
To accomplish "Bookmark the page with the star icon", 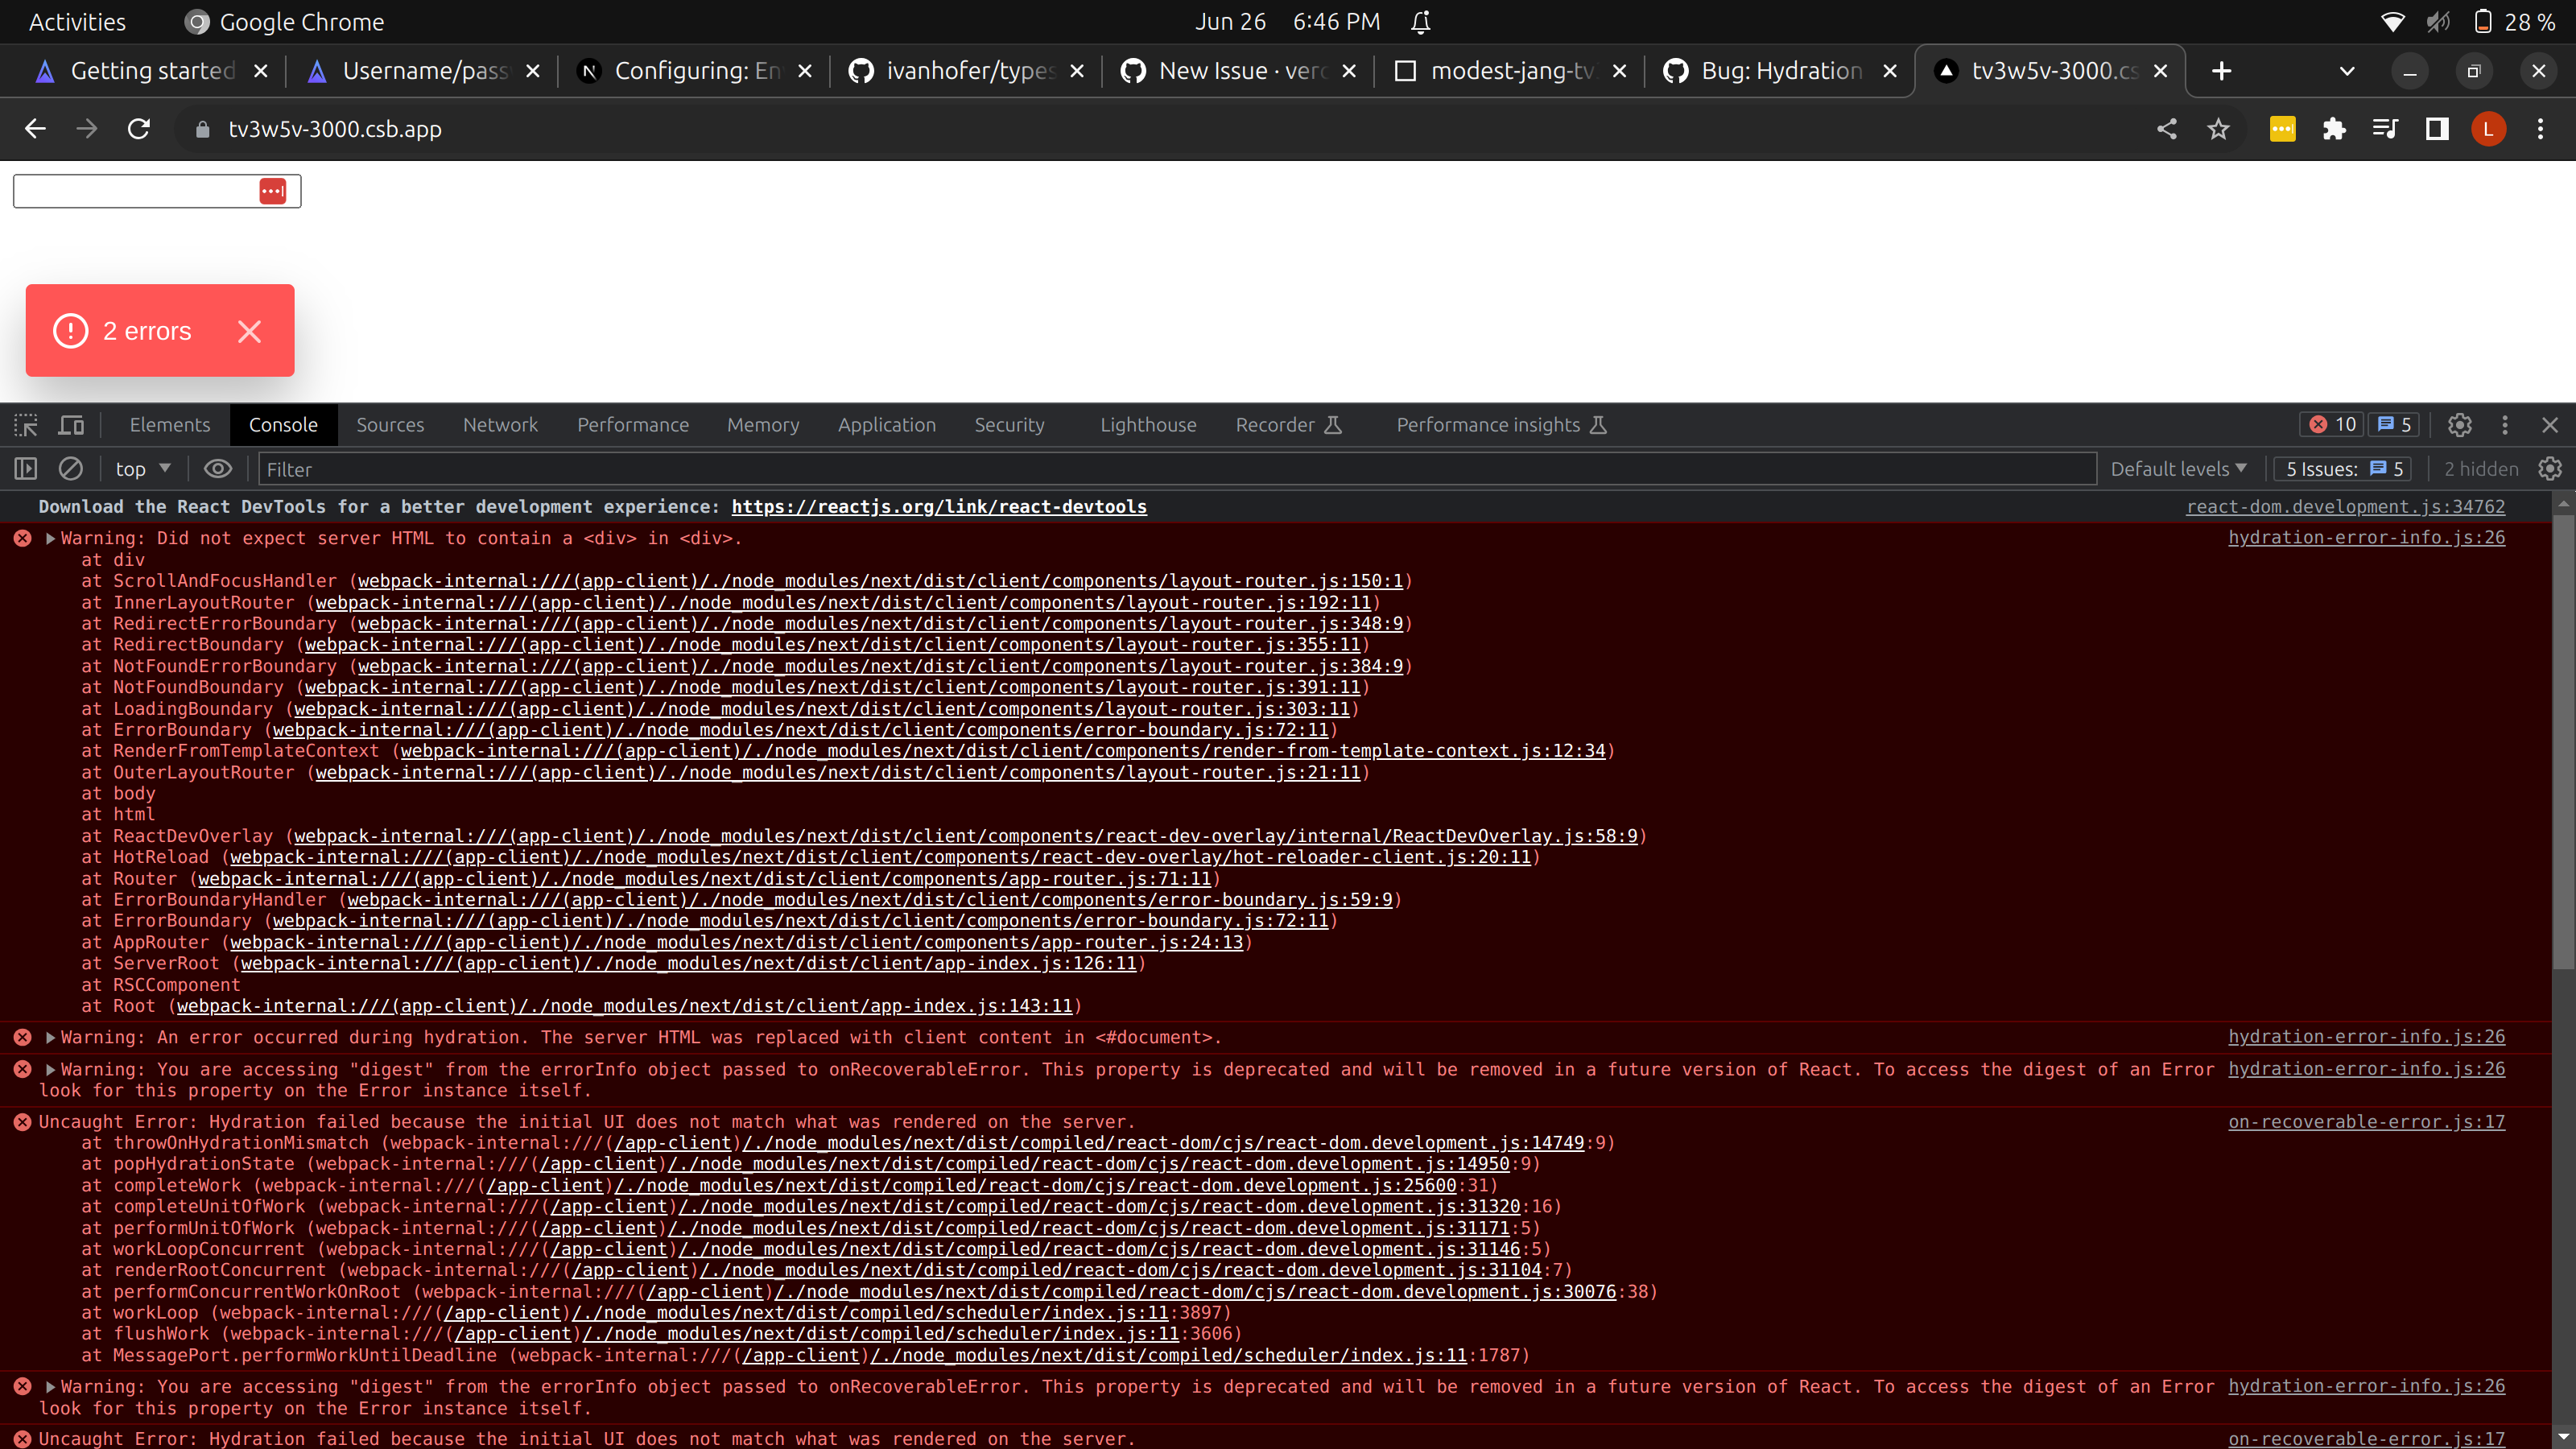I will point(2218,129).
